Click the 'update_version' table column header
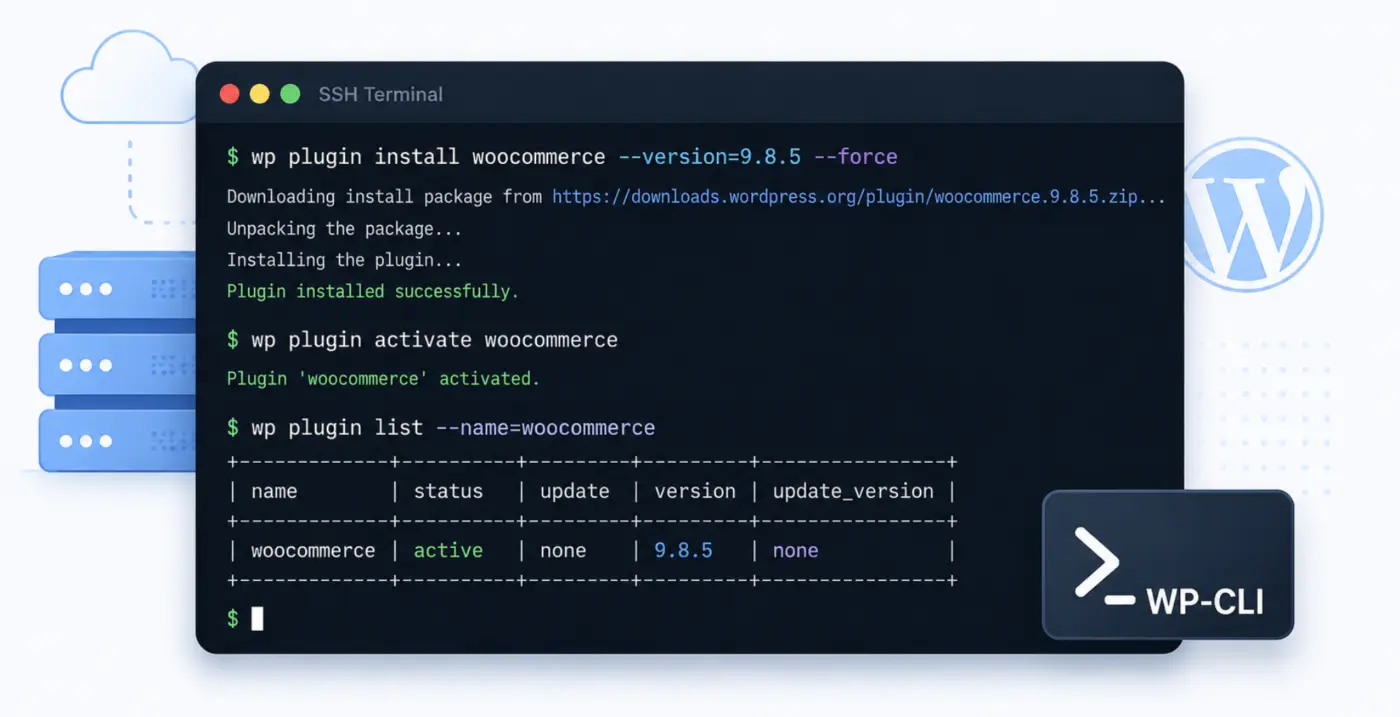The height and width of the screenshot is (717, 1400). pyautogui.click(x=853, y=491)
